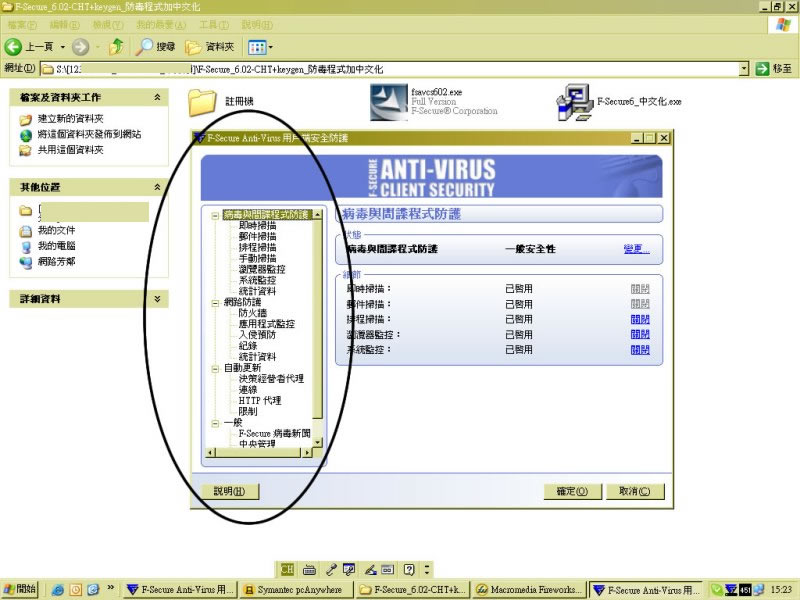800x600 pixels.
Task: Collapse the 病毒與間諜程式防護 tree node
Action: coord(215,216)
